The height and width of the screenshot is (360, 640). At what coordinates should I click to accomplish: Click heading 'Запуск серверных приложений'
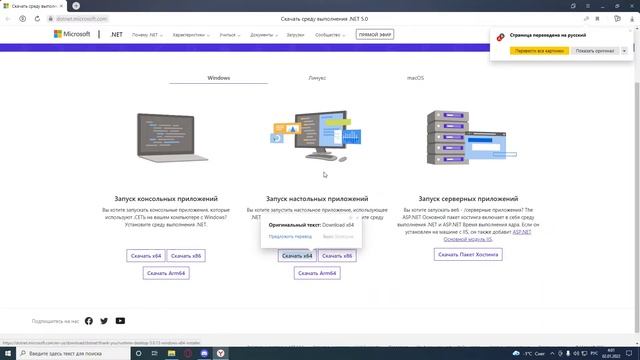(x=468, y=199)
